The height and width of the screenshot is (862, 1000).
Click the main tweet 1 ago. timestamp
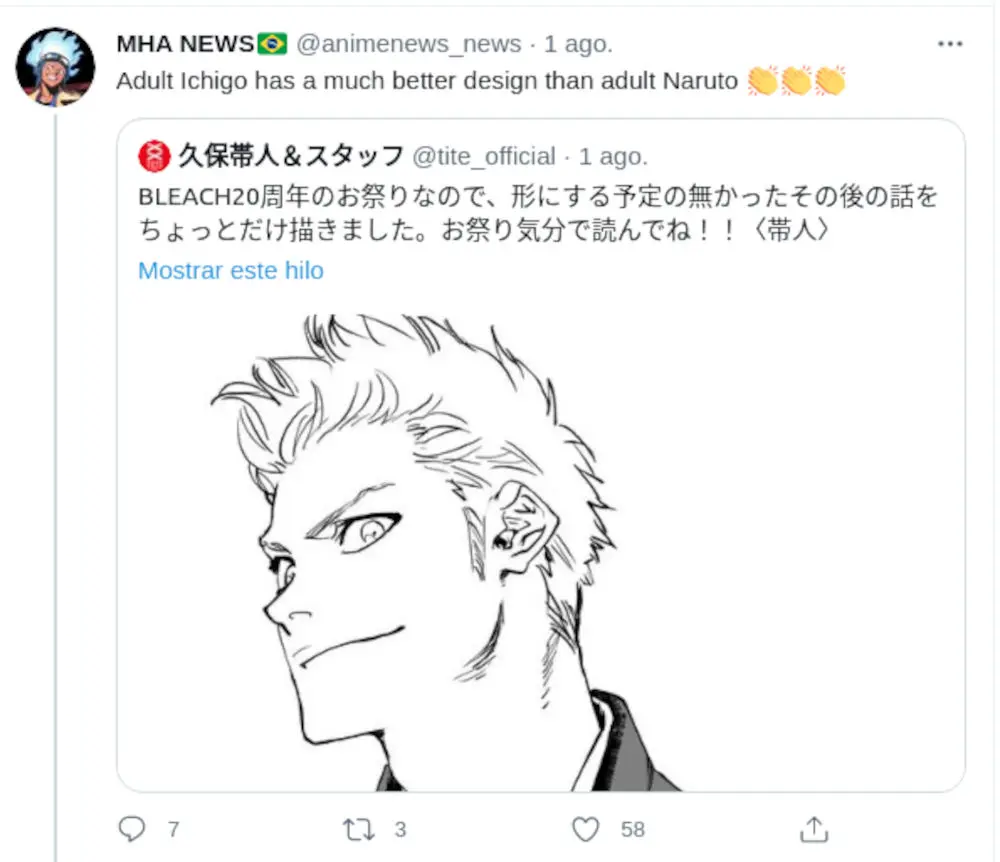click(578, 44)
